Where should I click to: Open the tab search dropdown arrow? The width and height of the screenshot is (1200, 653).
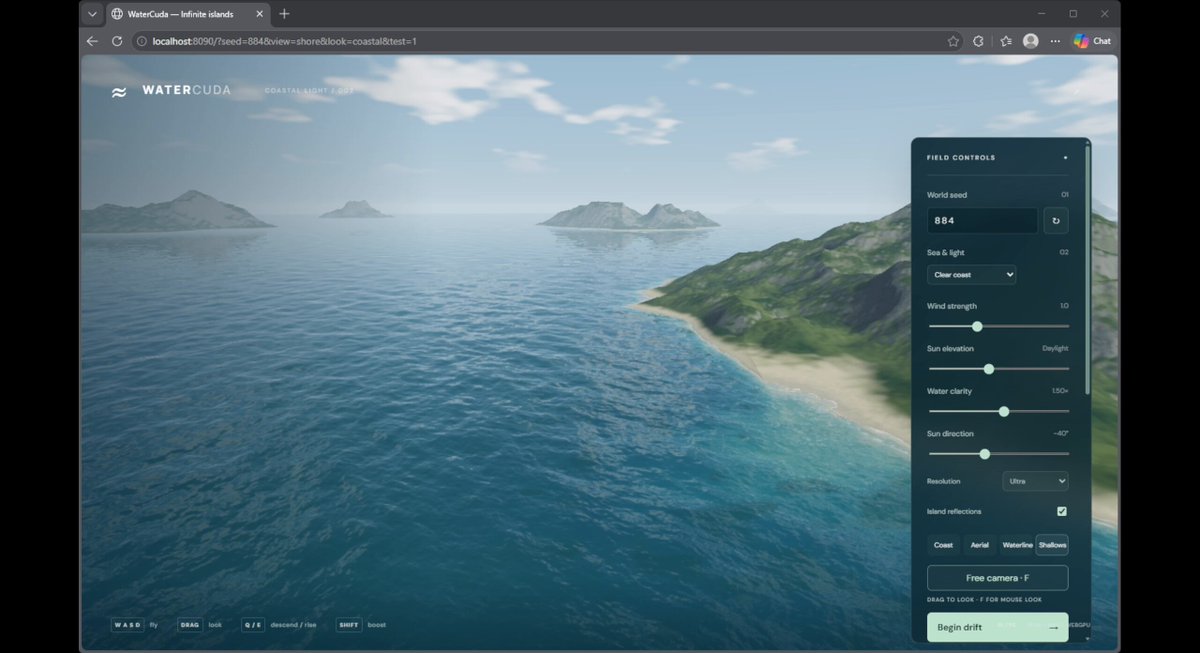coord(92,14)
